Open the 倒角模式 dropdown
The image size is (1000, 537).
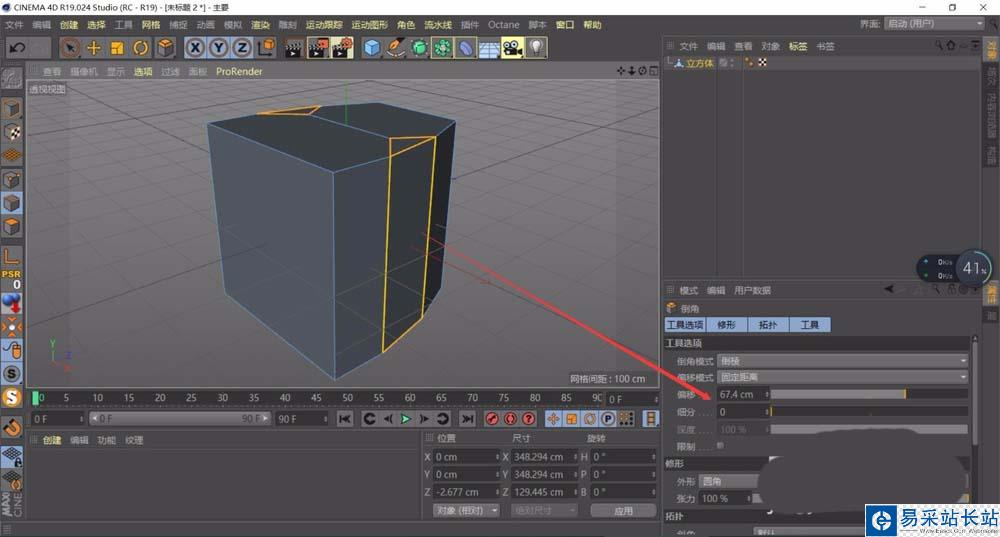[842, 361]
